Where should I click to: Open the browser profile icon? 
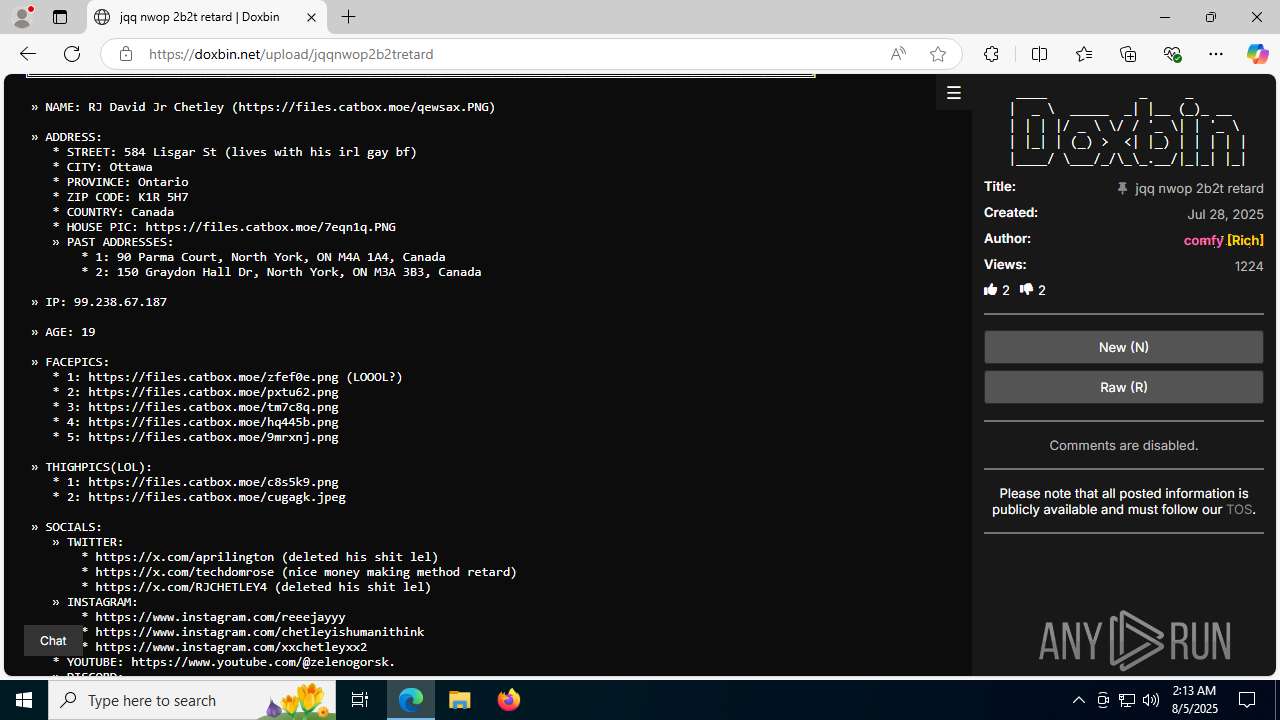click(22, 17)
